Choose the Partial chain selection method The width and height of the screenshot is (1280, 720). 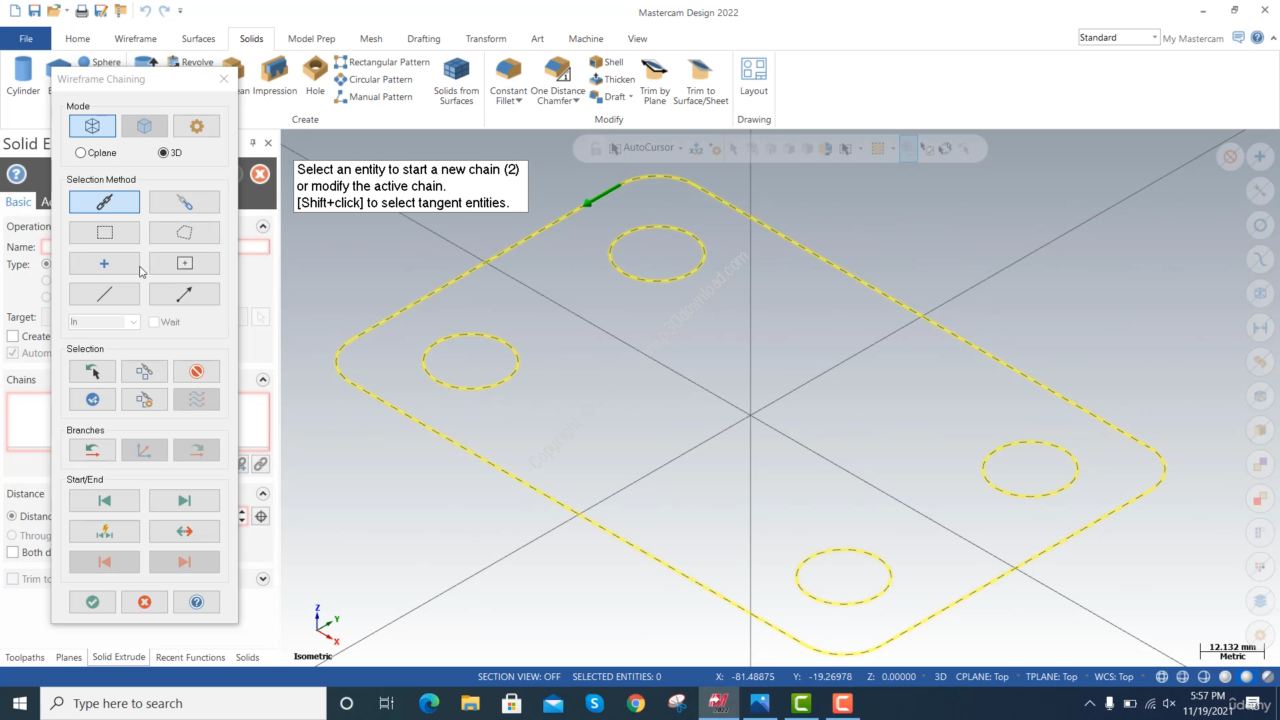(x=184, y=202)
